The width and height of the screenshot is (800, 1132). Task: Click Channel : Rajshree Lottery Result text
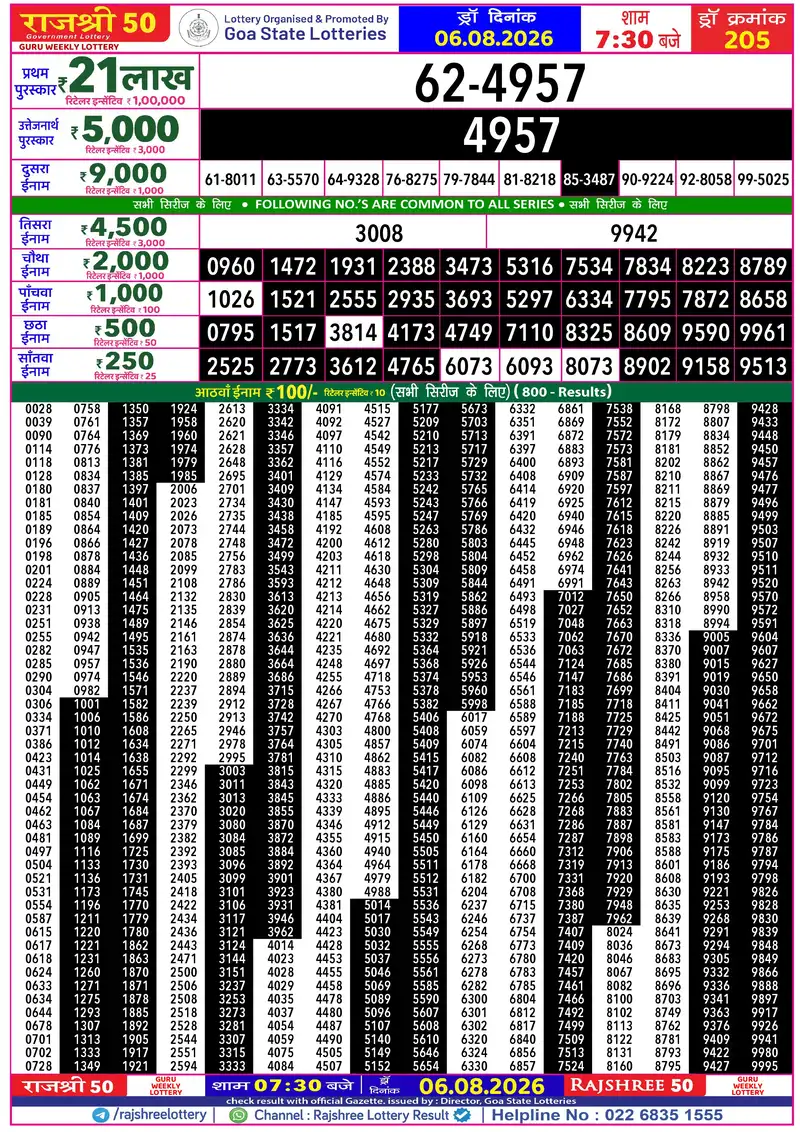pyautogui.click(x=351, y=1115)
